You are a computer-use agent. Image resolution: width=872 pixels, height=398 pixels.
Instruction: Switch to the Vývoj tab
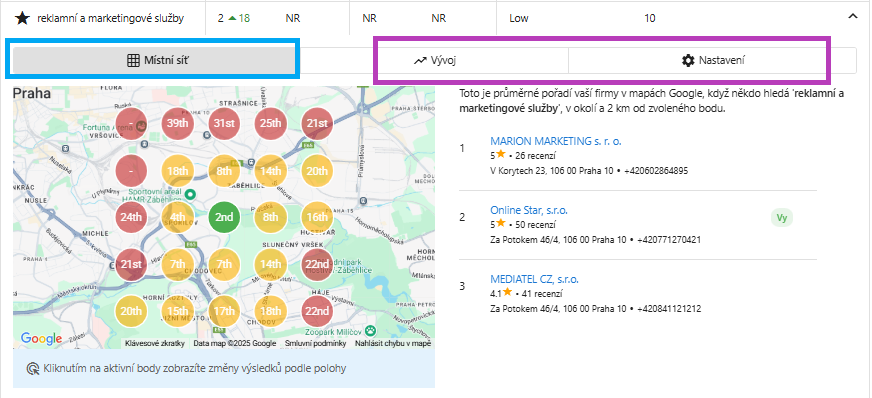pos(434,61)
